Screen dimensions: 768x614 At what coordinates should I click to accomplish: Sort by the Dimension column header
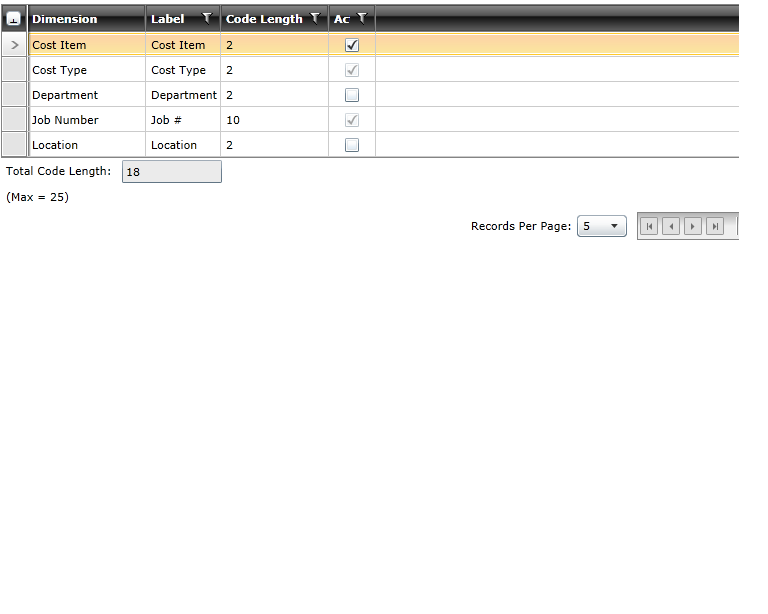[65, 19]
